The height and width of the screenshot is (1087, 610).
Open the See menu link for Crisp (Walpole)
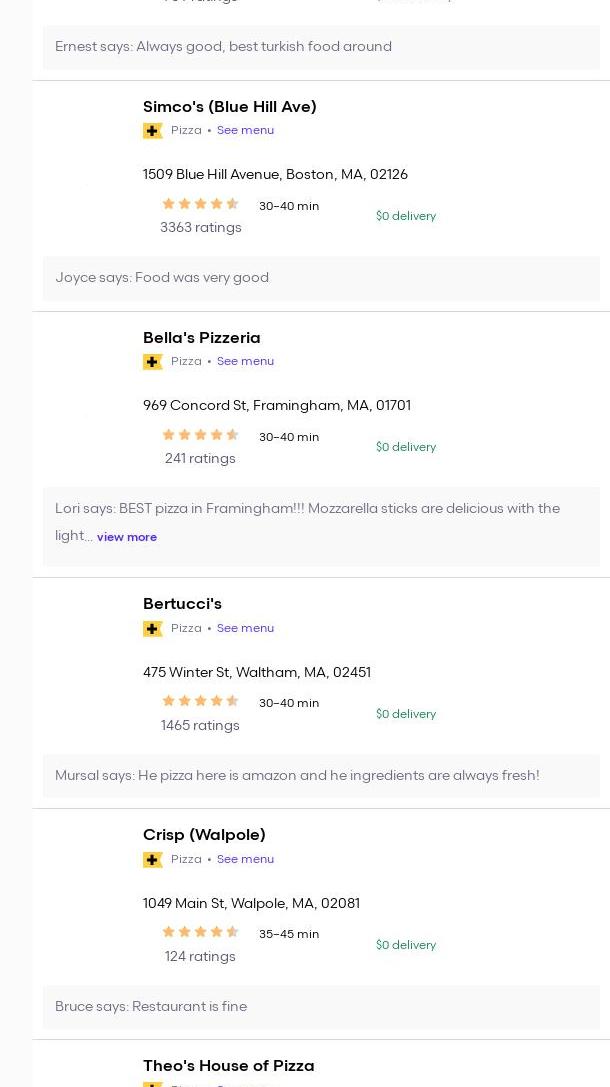(x=245, y=859)
